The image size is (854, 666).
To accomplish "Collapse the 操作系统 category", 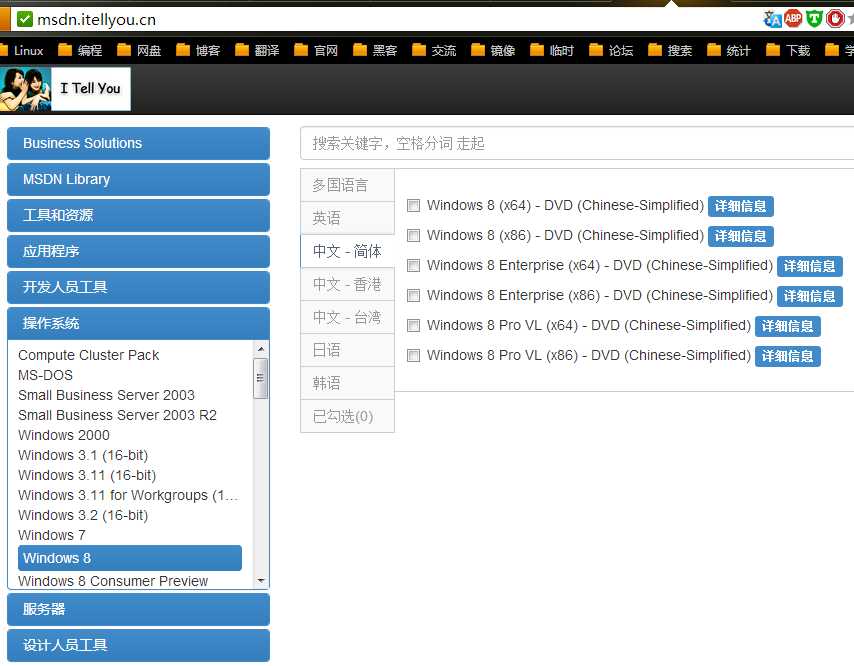I will [138, 323].
